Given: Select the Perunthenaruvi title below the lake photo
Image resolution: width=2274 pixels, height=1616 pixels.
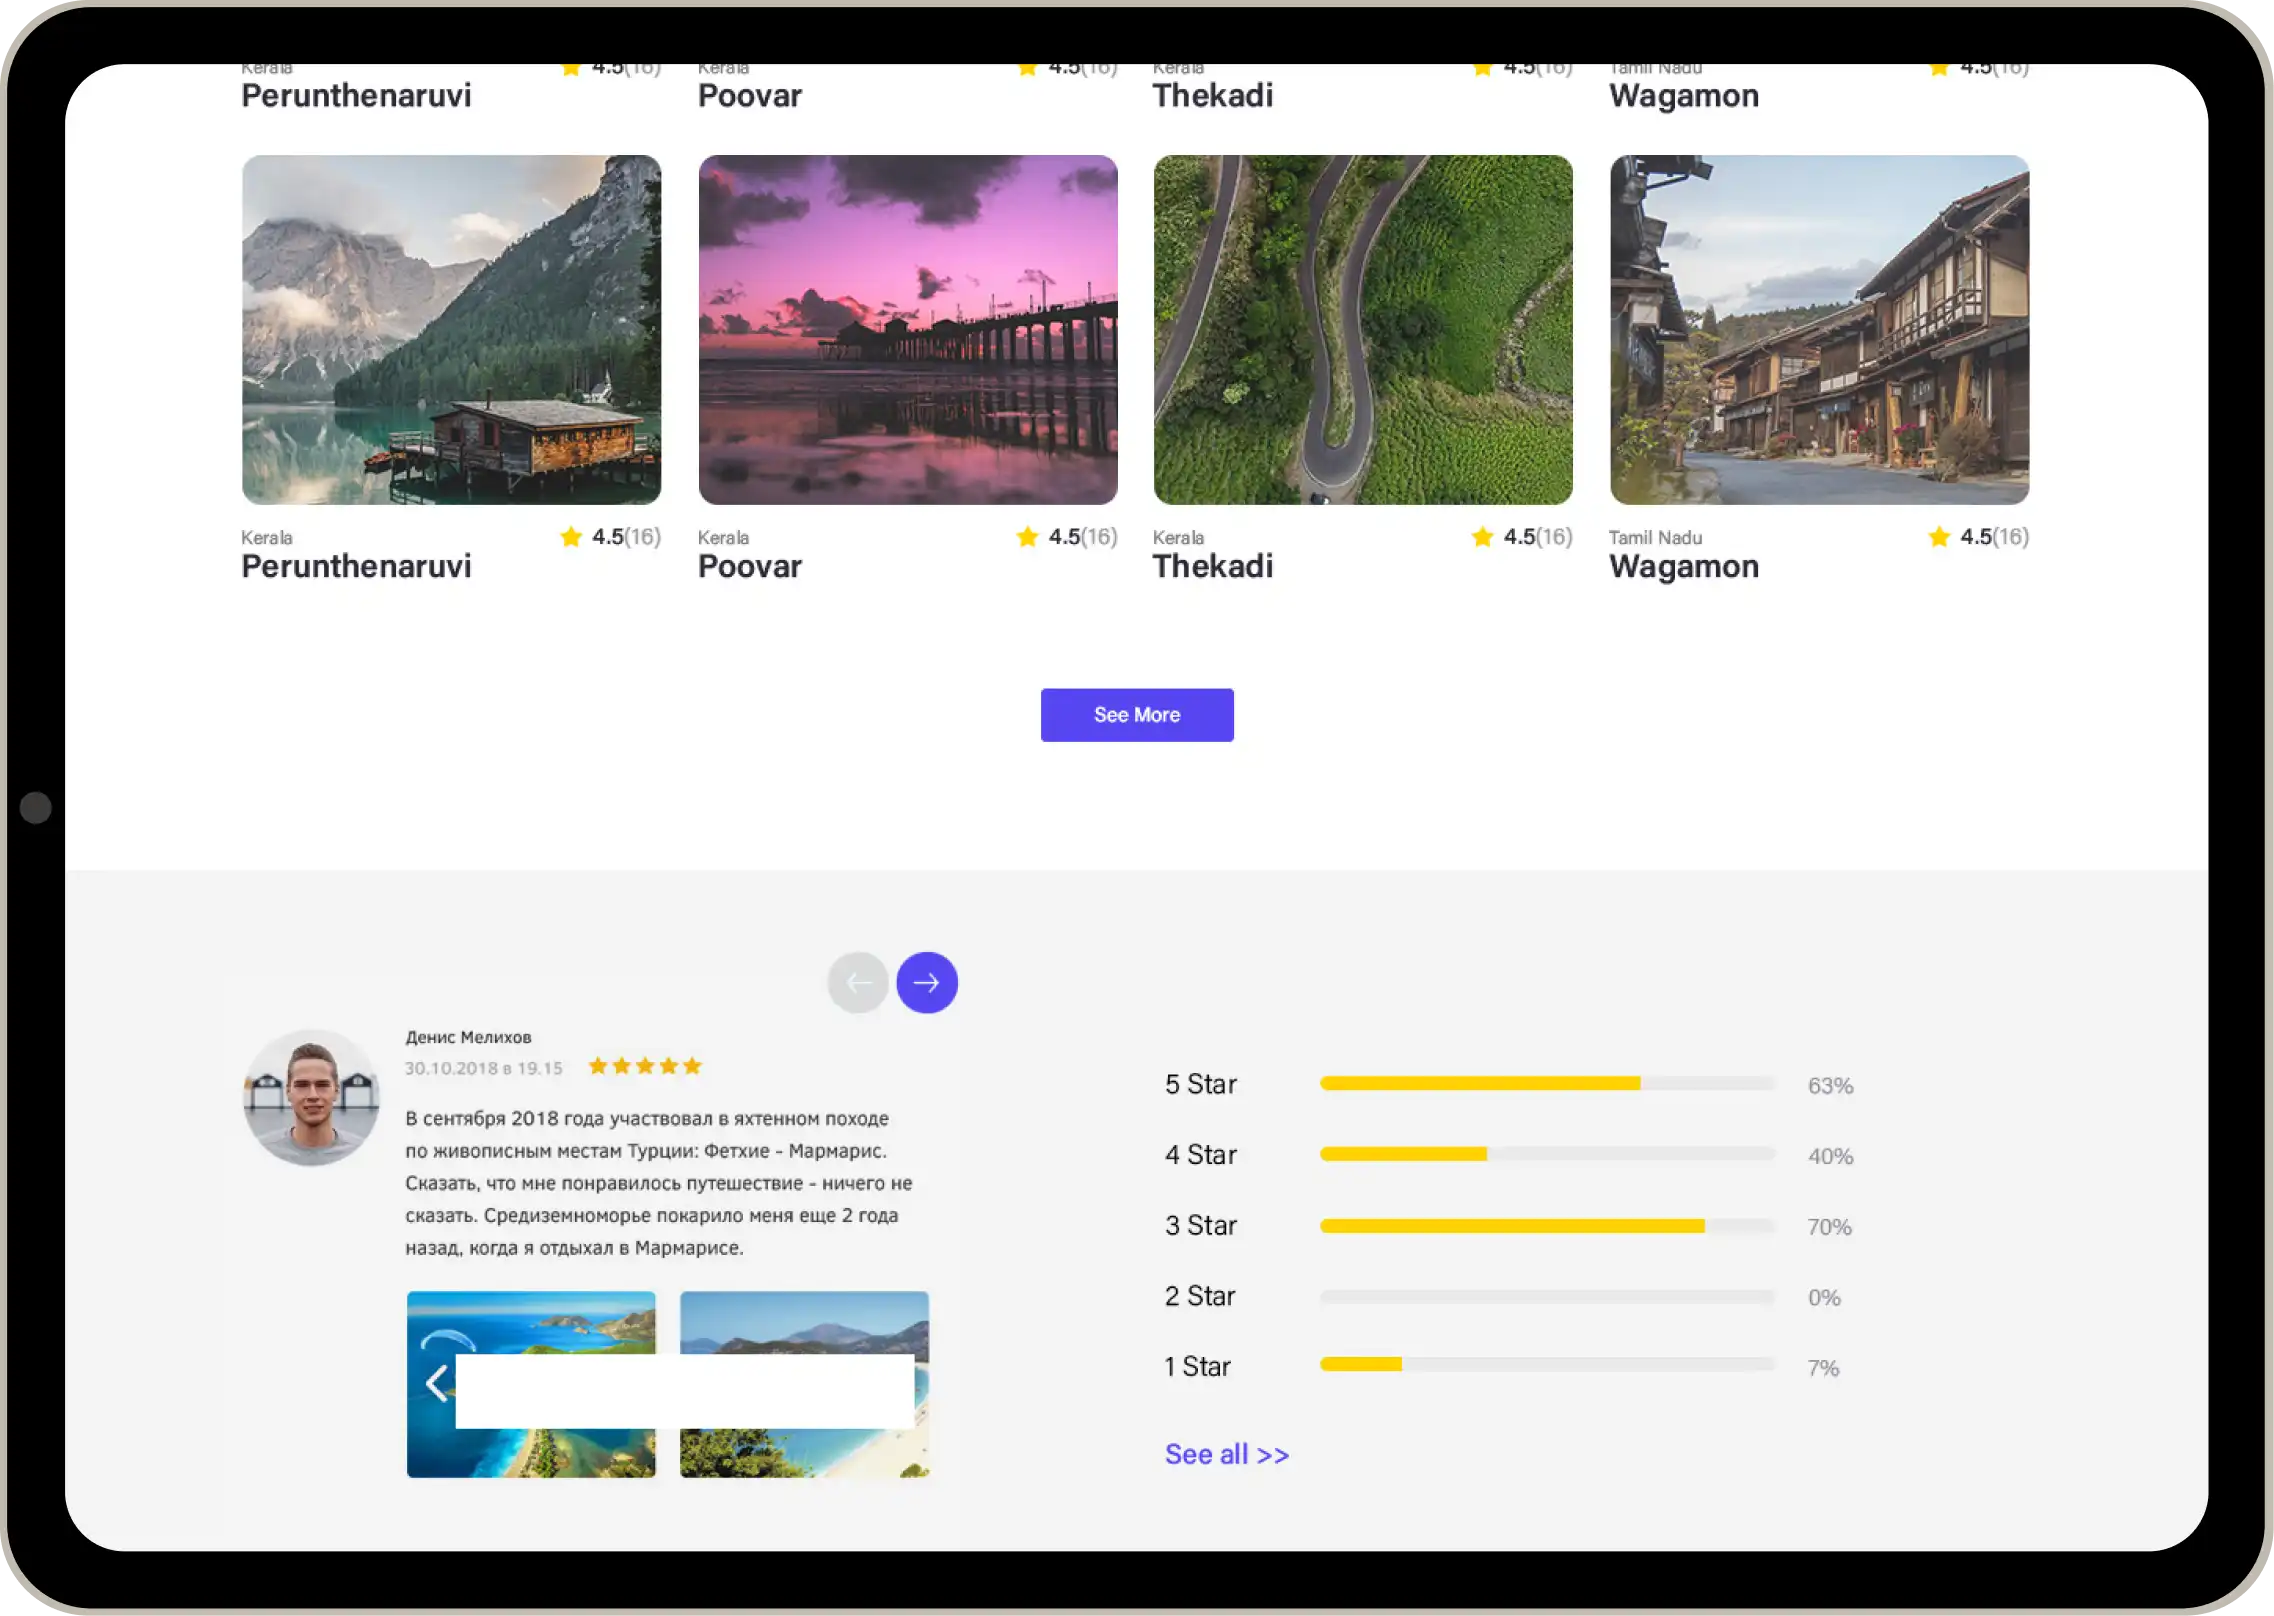Looking at the screenshot, I should coord(356,567).
